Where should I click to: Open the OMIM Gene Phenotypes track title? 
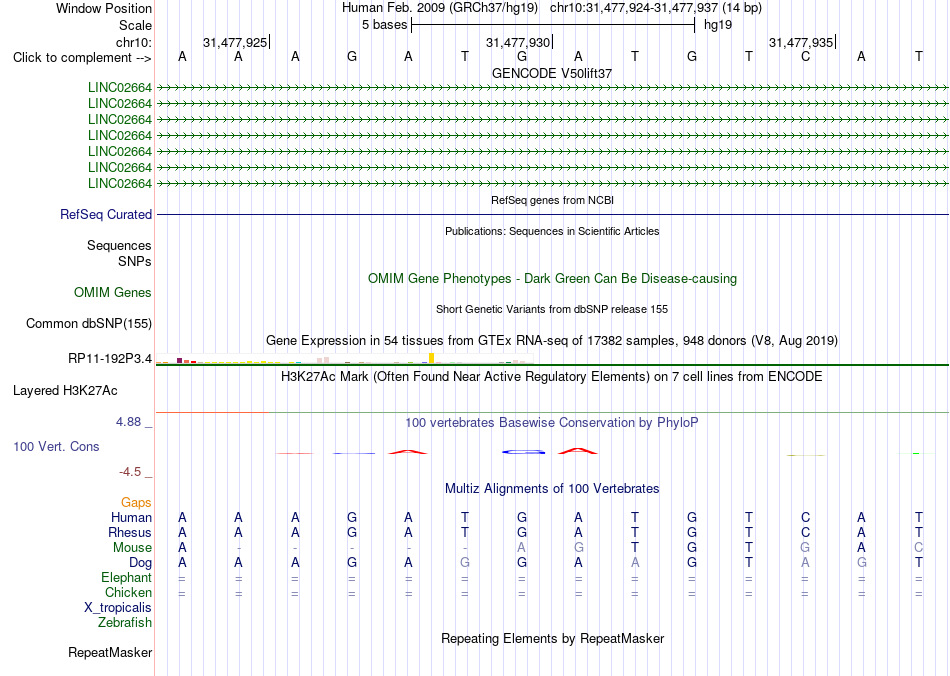click(553, 279)
